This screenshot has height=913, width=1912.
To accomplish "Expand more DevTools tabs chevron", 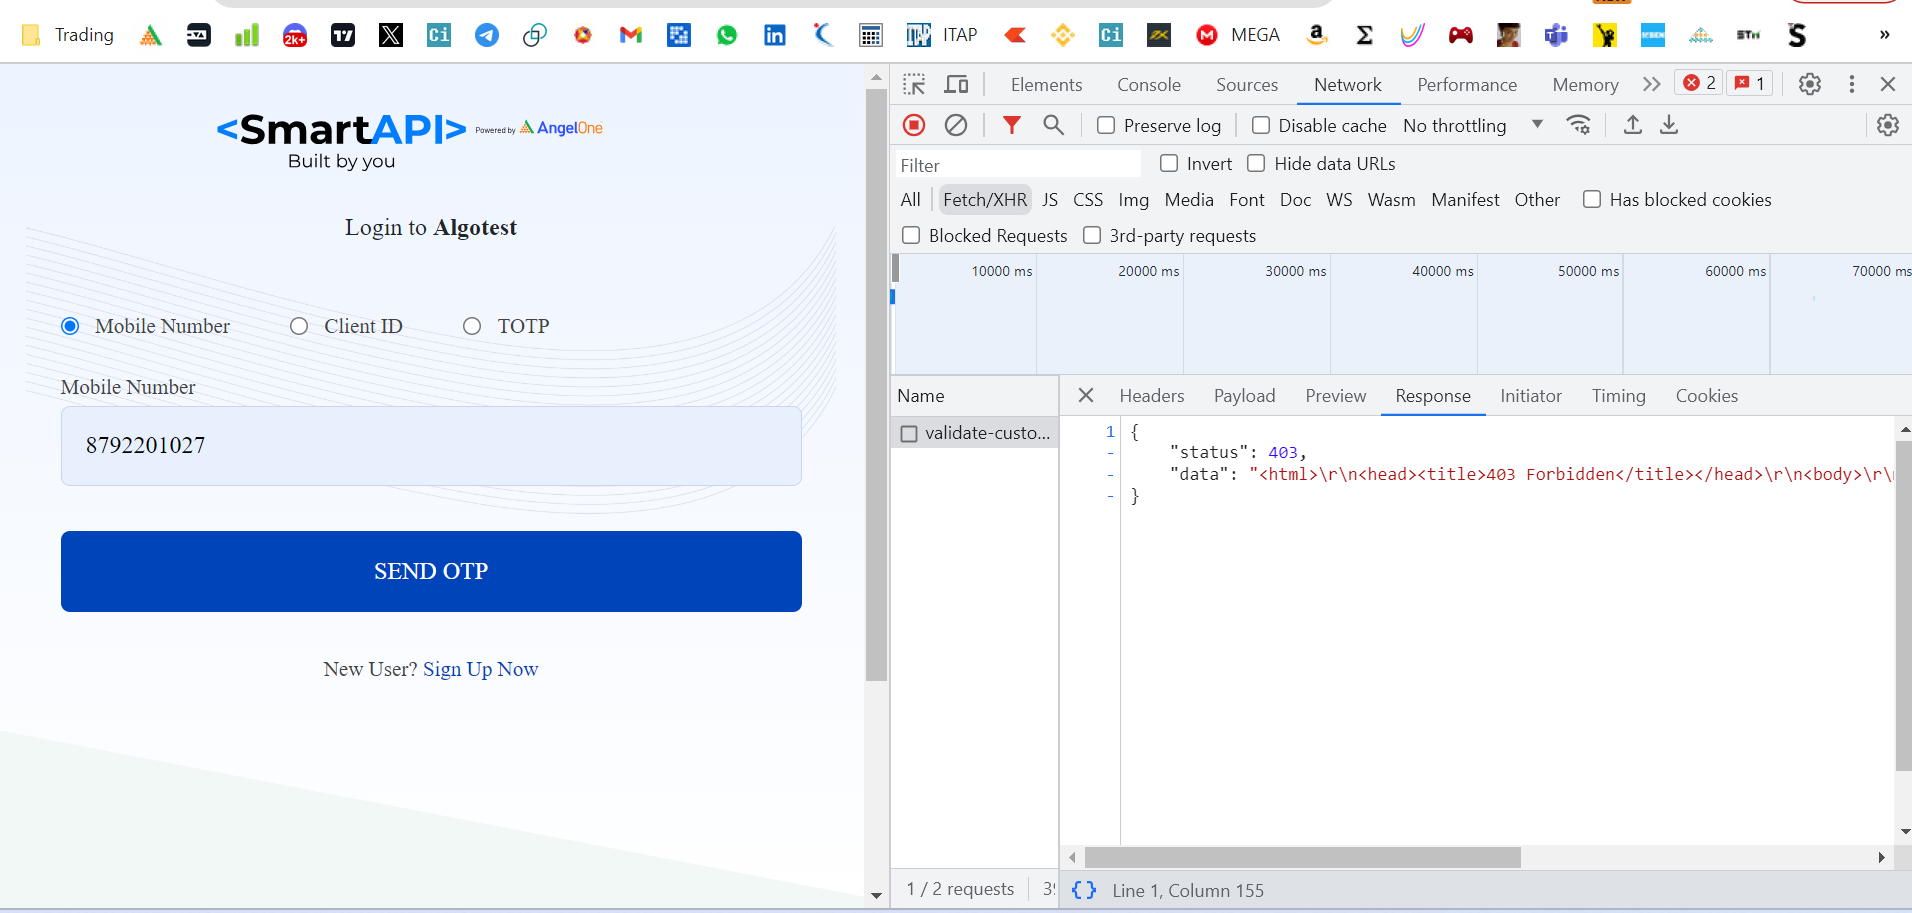I will point(1651,84).
